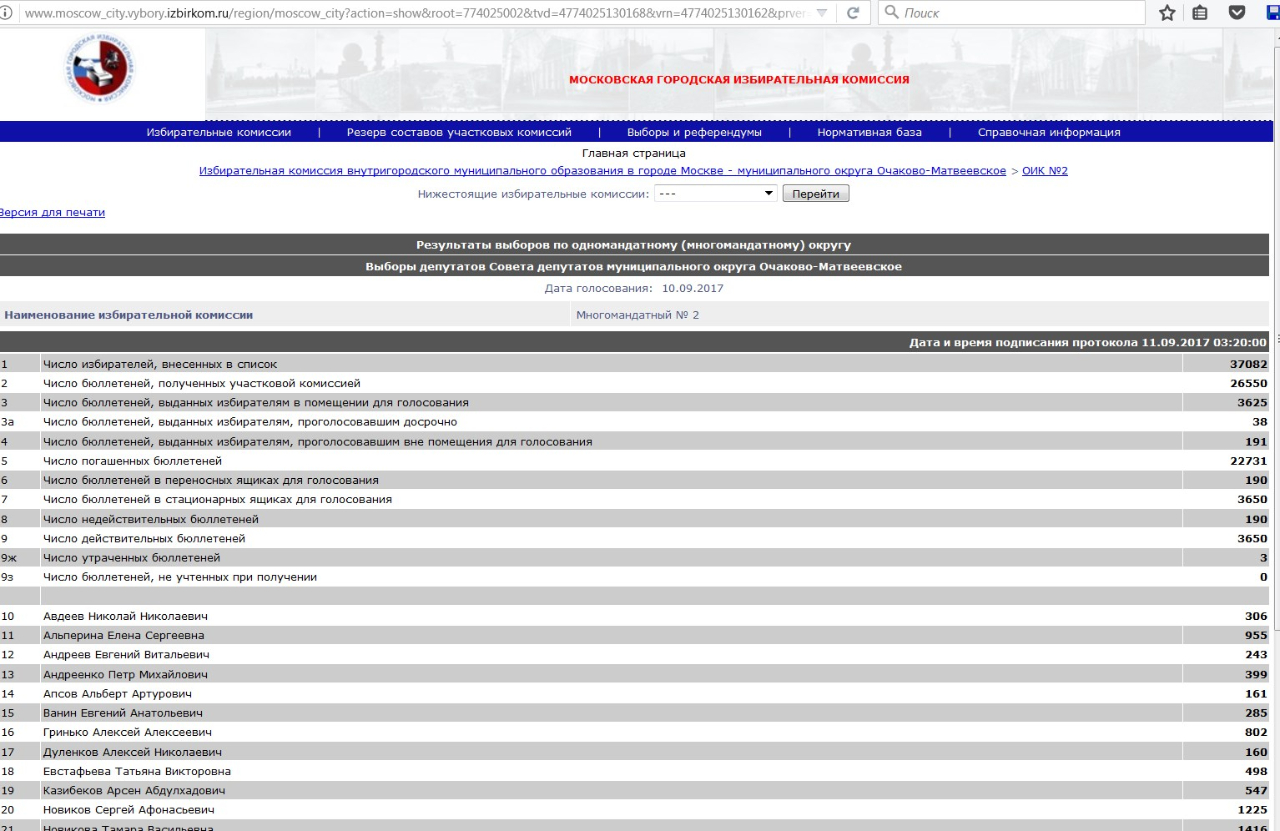Open the Справочная информация menu

[x=1049, y=132]
